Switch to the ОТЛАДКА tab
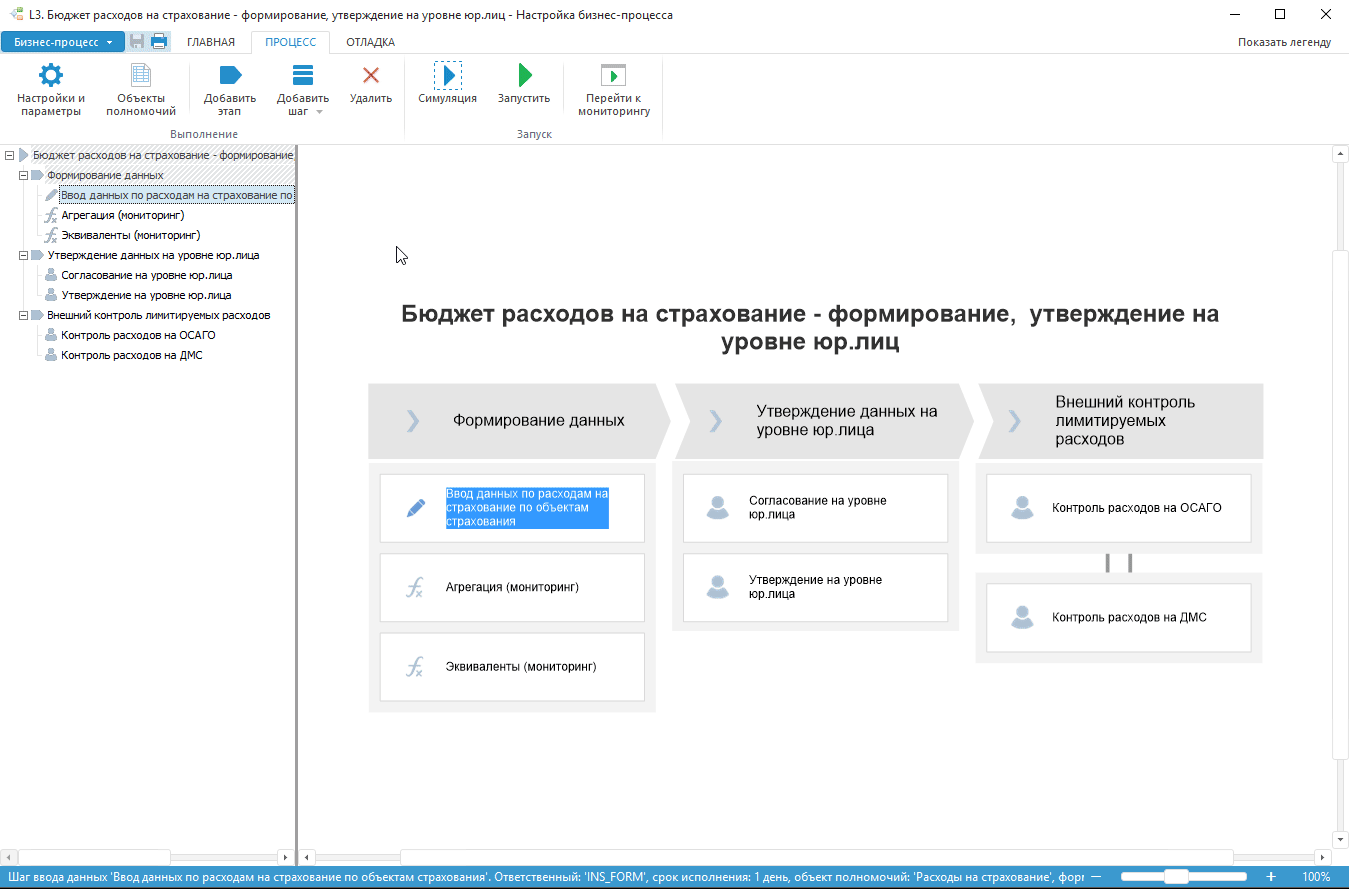The width and height of the screenshot is (1349, 889). click(370, 42)
